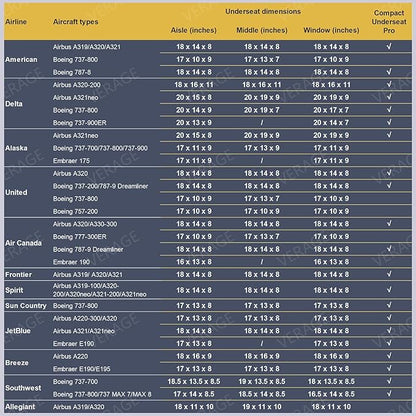
Task: Click the Breeze Airbus A220 checkmark
Action: point(389,356)
